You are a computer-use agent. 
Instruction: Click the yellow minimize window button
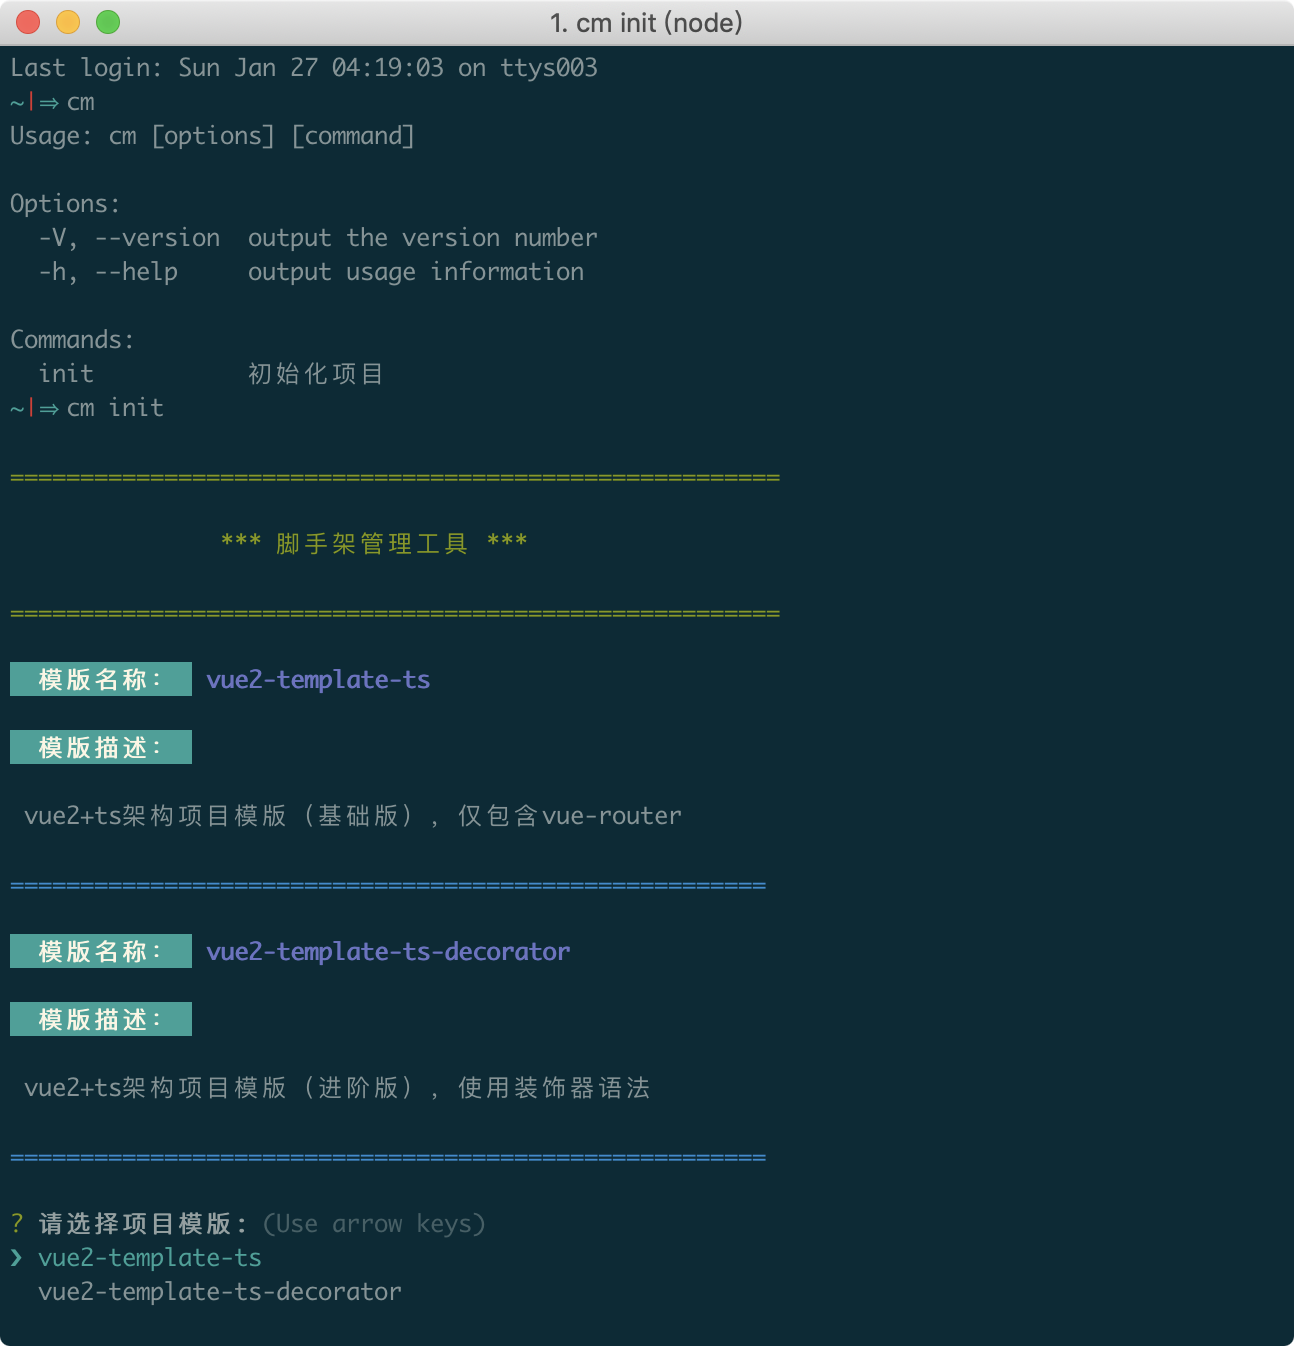pos(68,22)
